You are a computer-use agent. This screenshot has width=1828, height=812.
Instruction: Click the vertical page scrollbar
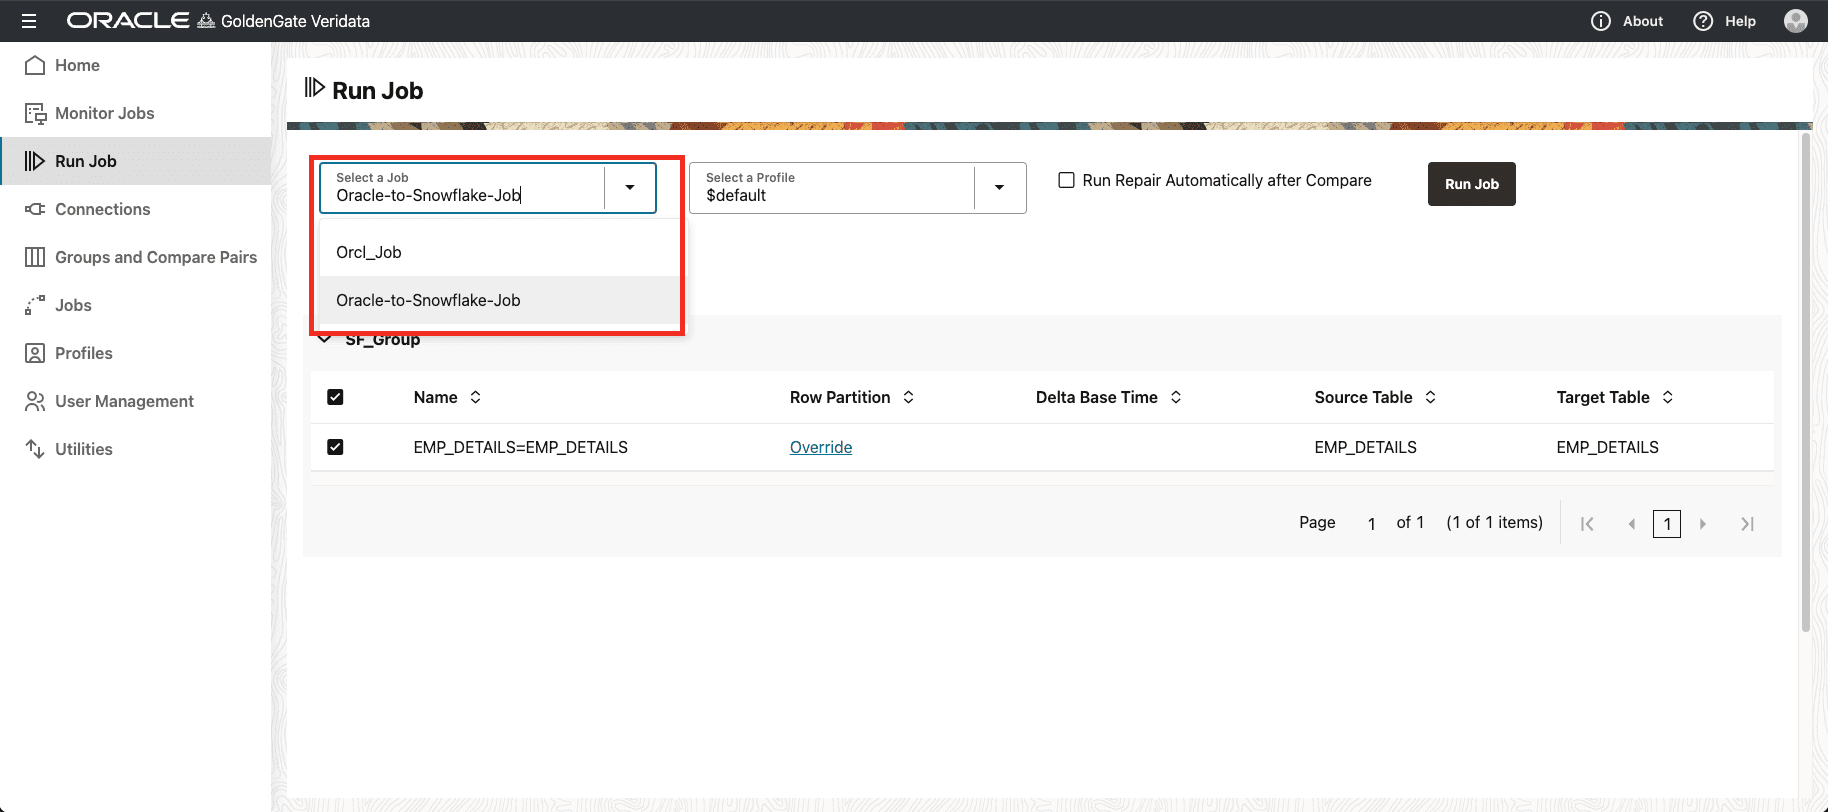coord(1805,382)
